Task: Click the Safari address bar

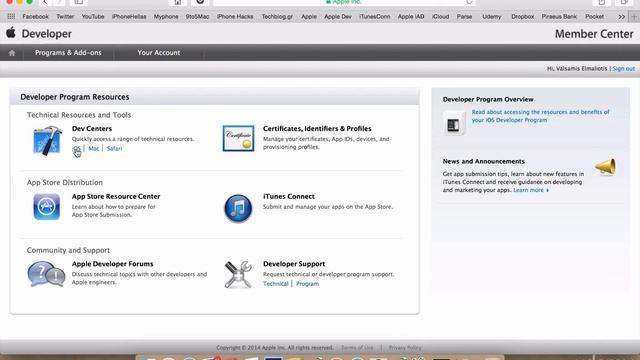Action: click(344, 2)
